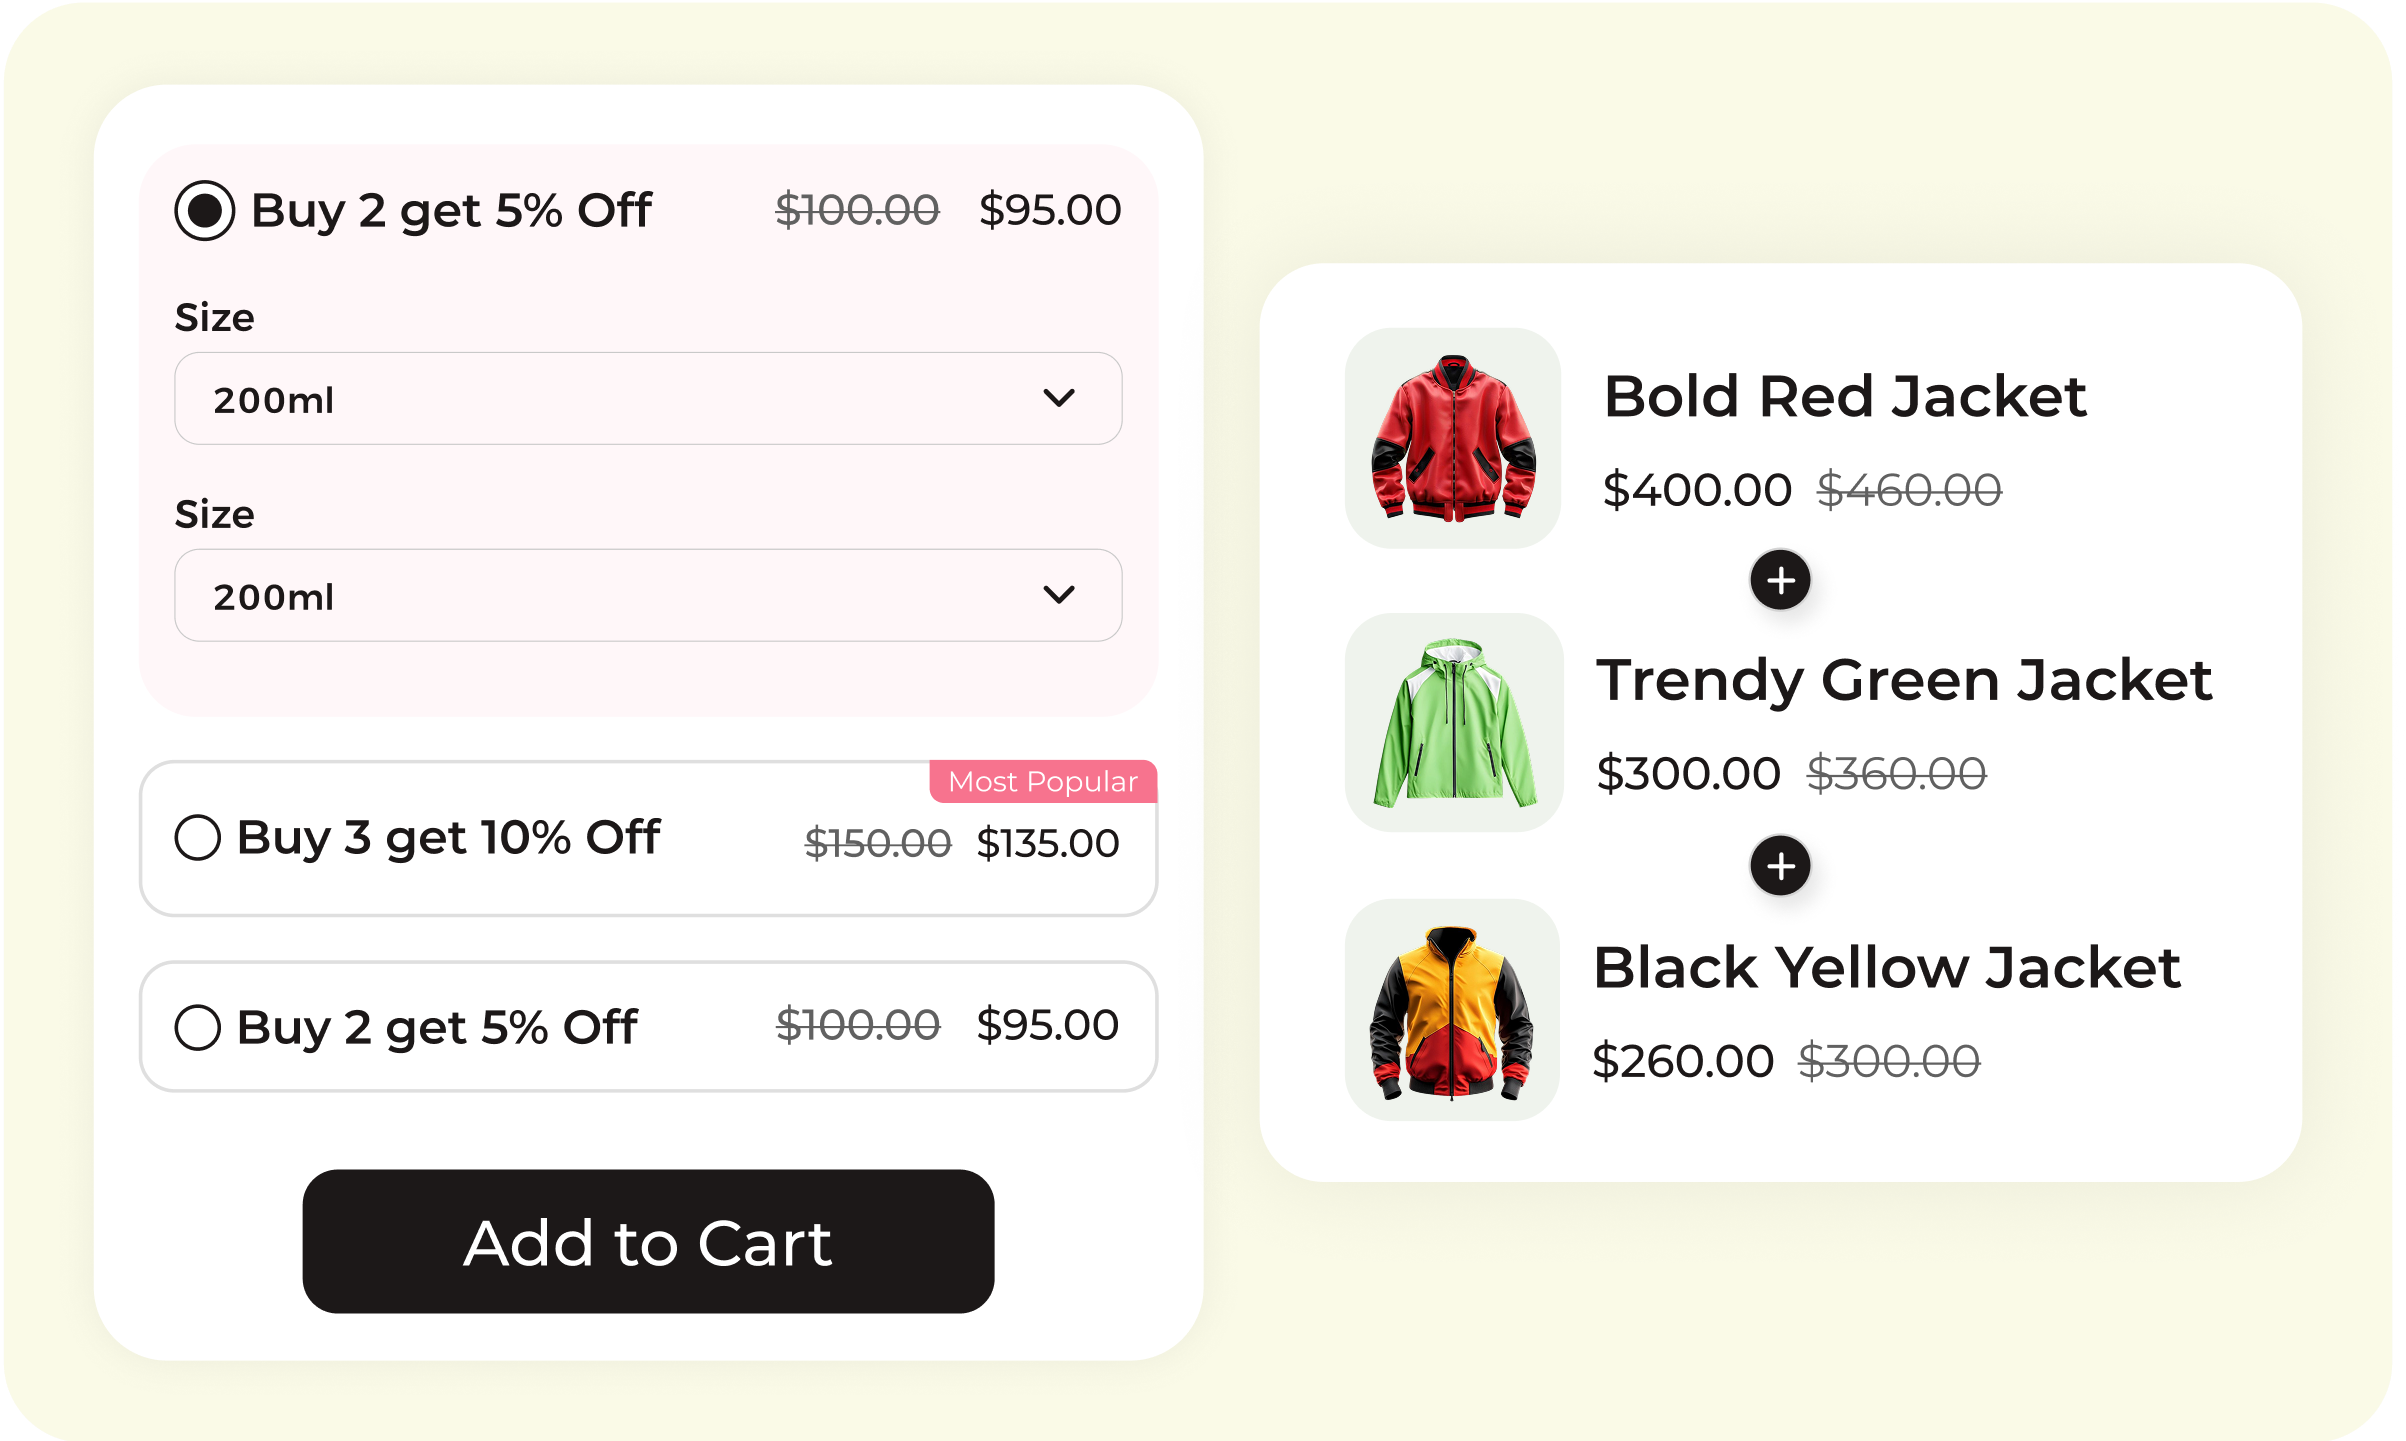2406x1441 pixels.
Task: Click plus icon below Bold Red Jacket
Action: [x=1780, y=580]
